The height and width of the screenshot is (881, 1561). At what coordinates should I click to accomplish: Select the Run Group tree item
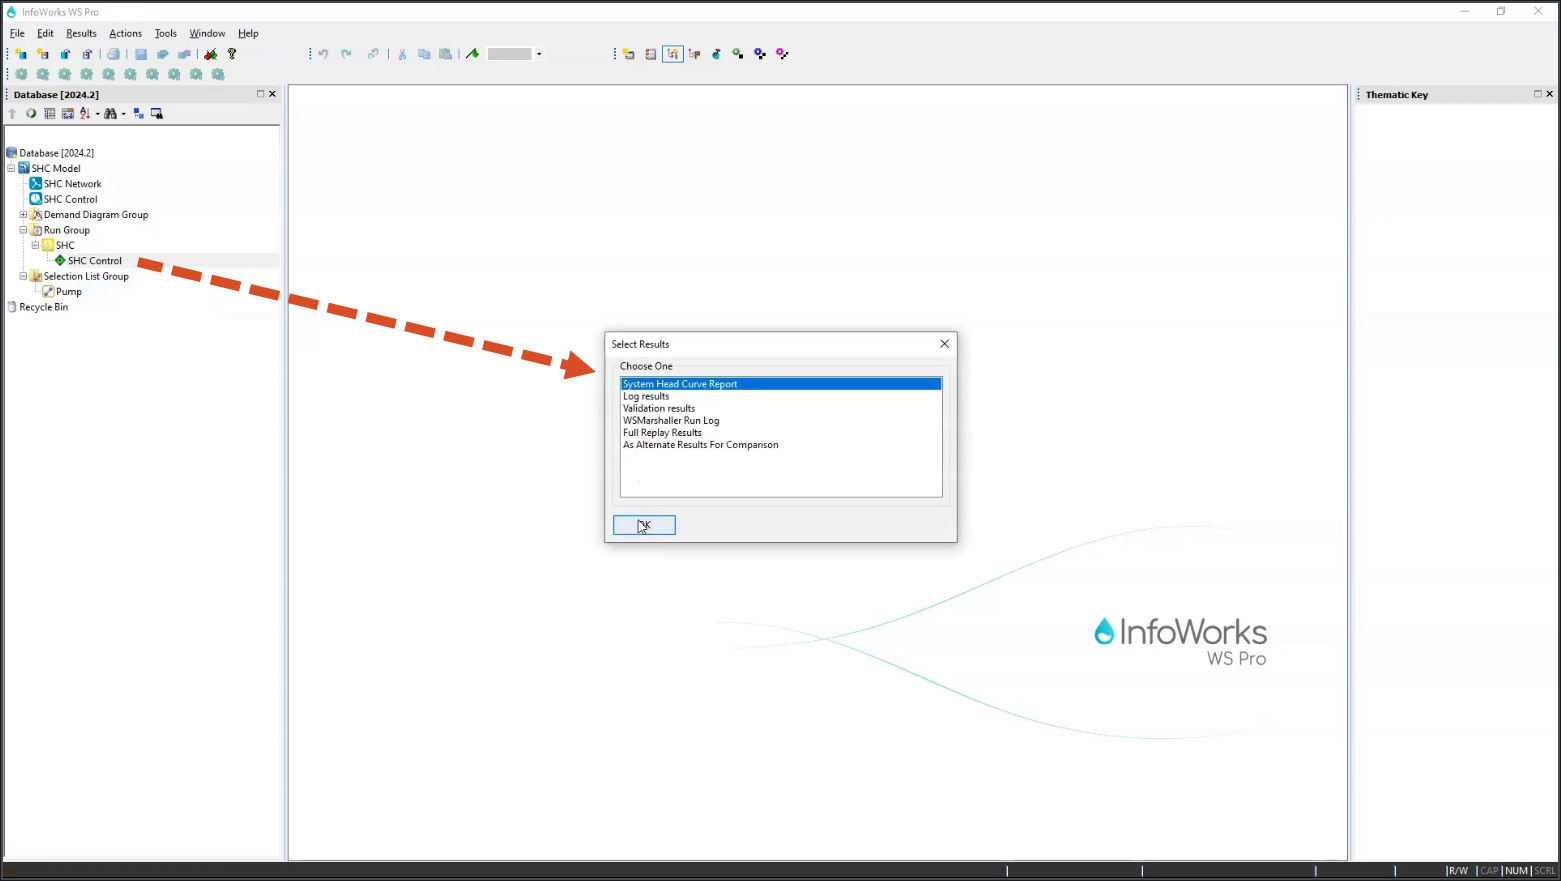[x=66, y=230]
